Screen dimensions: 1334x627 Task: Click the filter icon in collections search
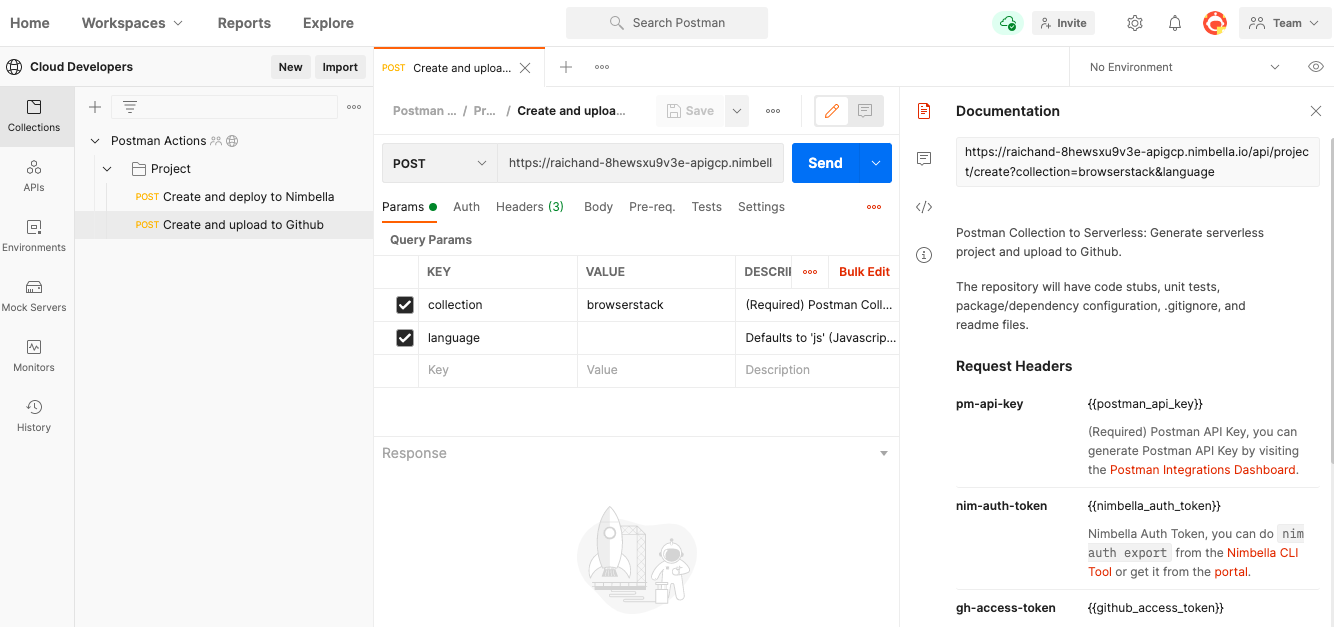pos(130,107)
